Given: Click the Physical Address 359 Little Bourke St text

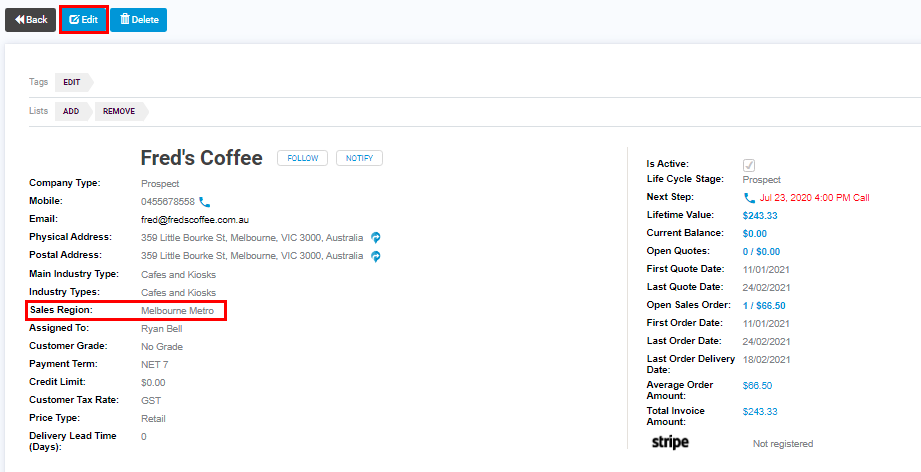Looking at the screenshot, I should pos(252,238).
